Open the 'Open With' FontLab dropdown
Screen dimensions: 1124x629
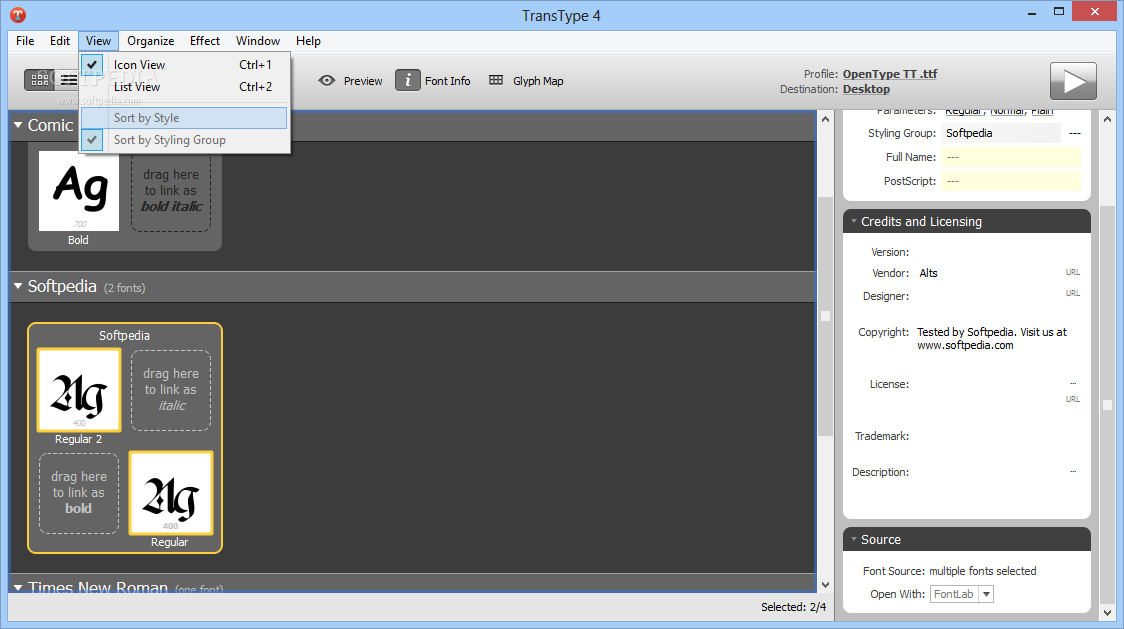tap(986, 594)
